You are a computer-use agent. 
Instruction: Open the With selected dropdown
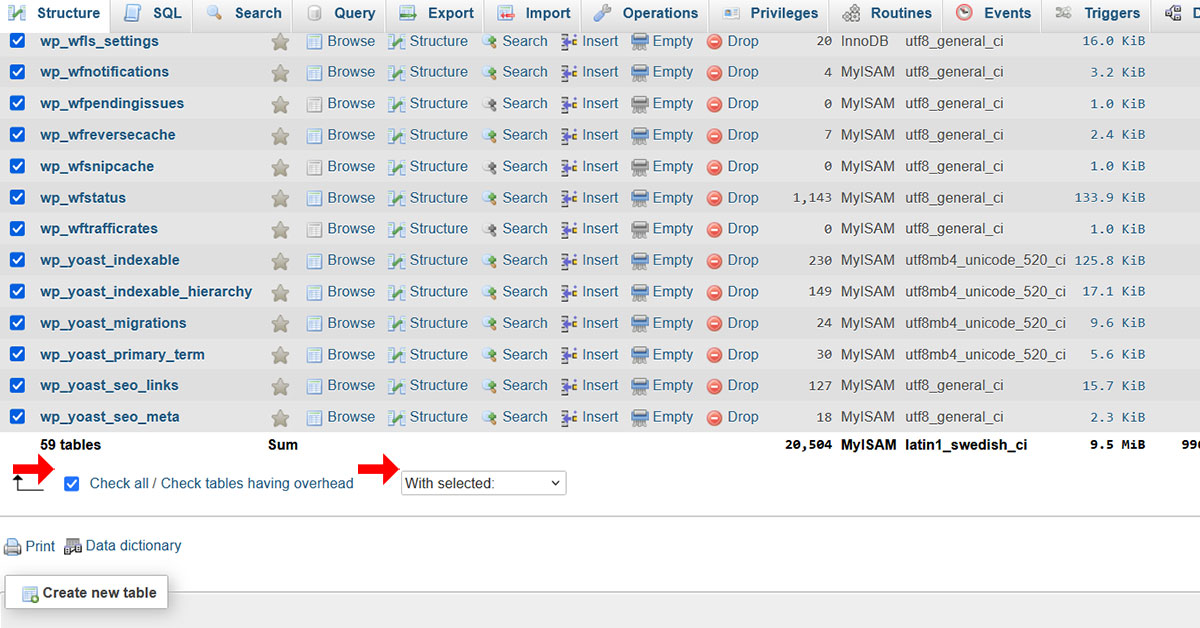point(483,484)
